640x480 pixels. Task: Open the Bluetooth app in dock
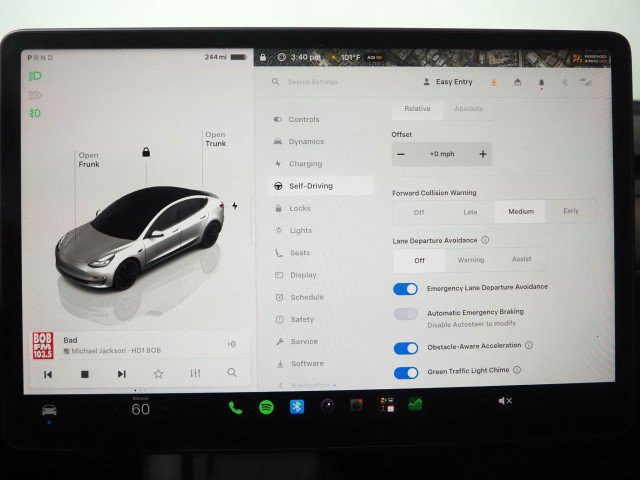click(297, 407)
